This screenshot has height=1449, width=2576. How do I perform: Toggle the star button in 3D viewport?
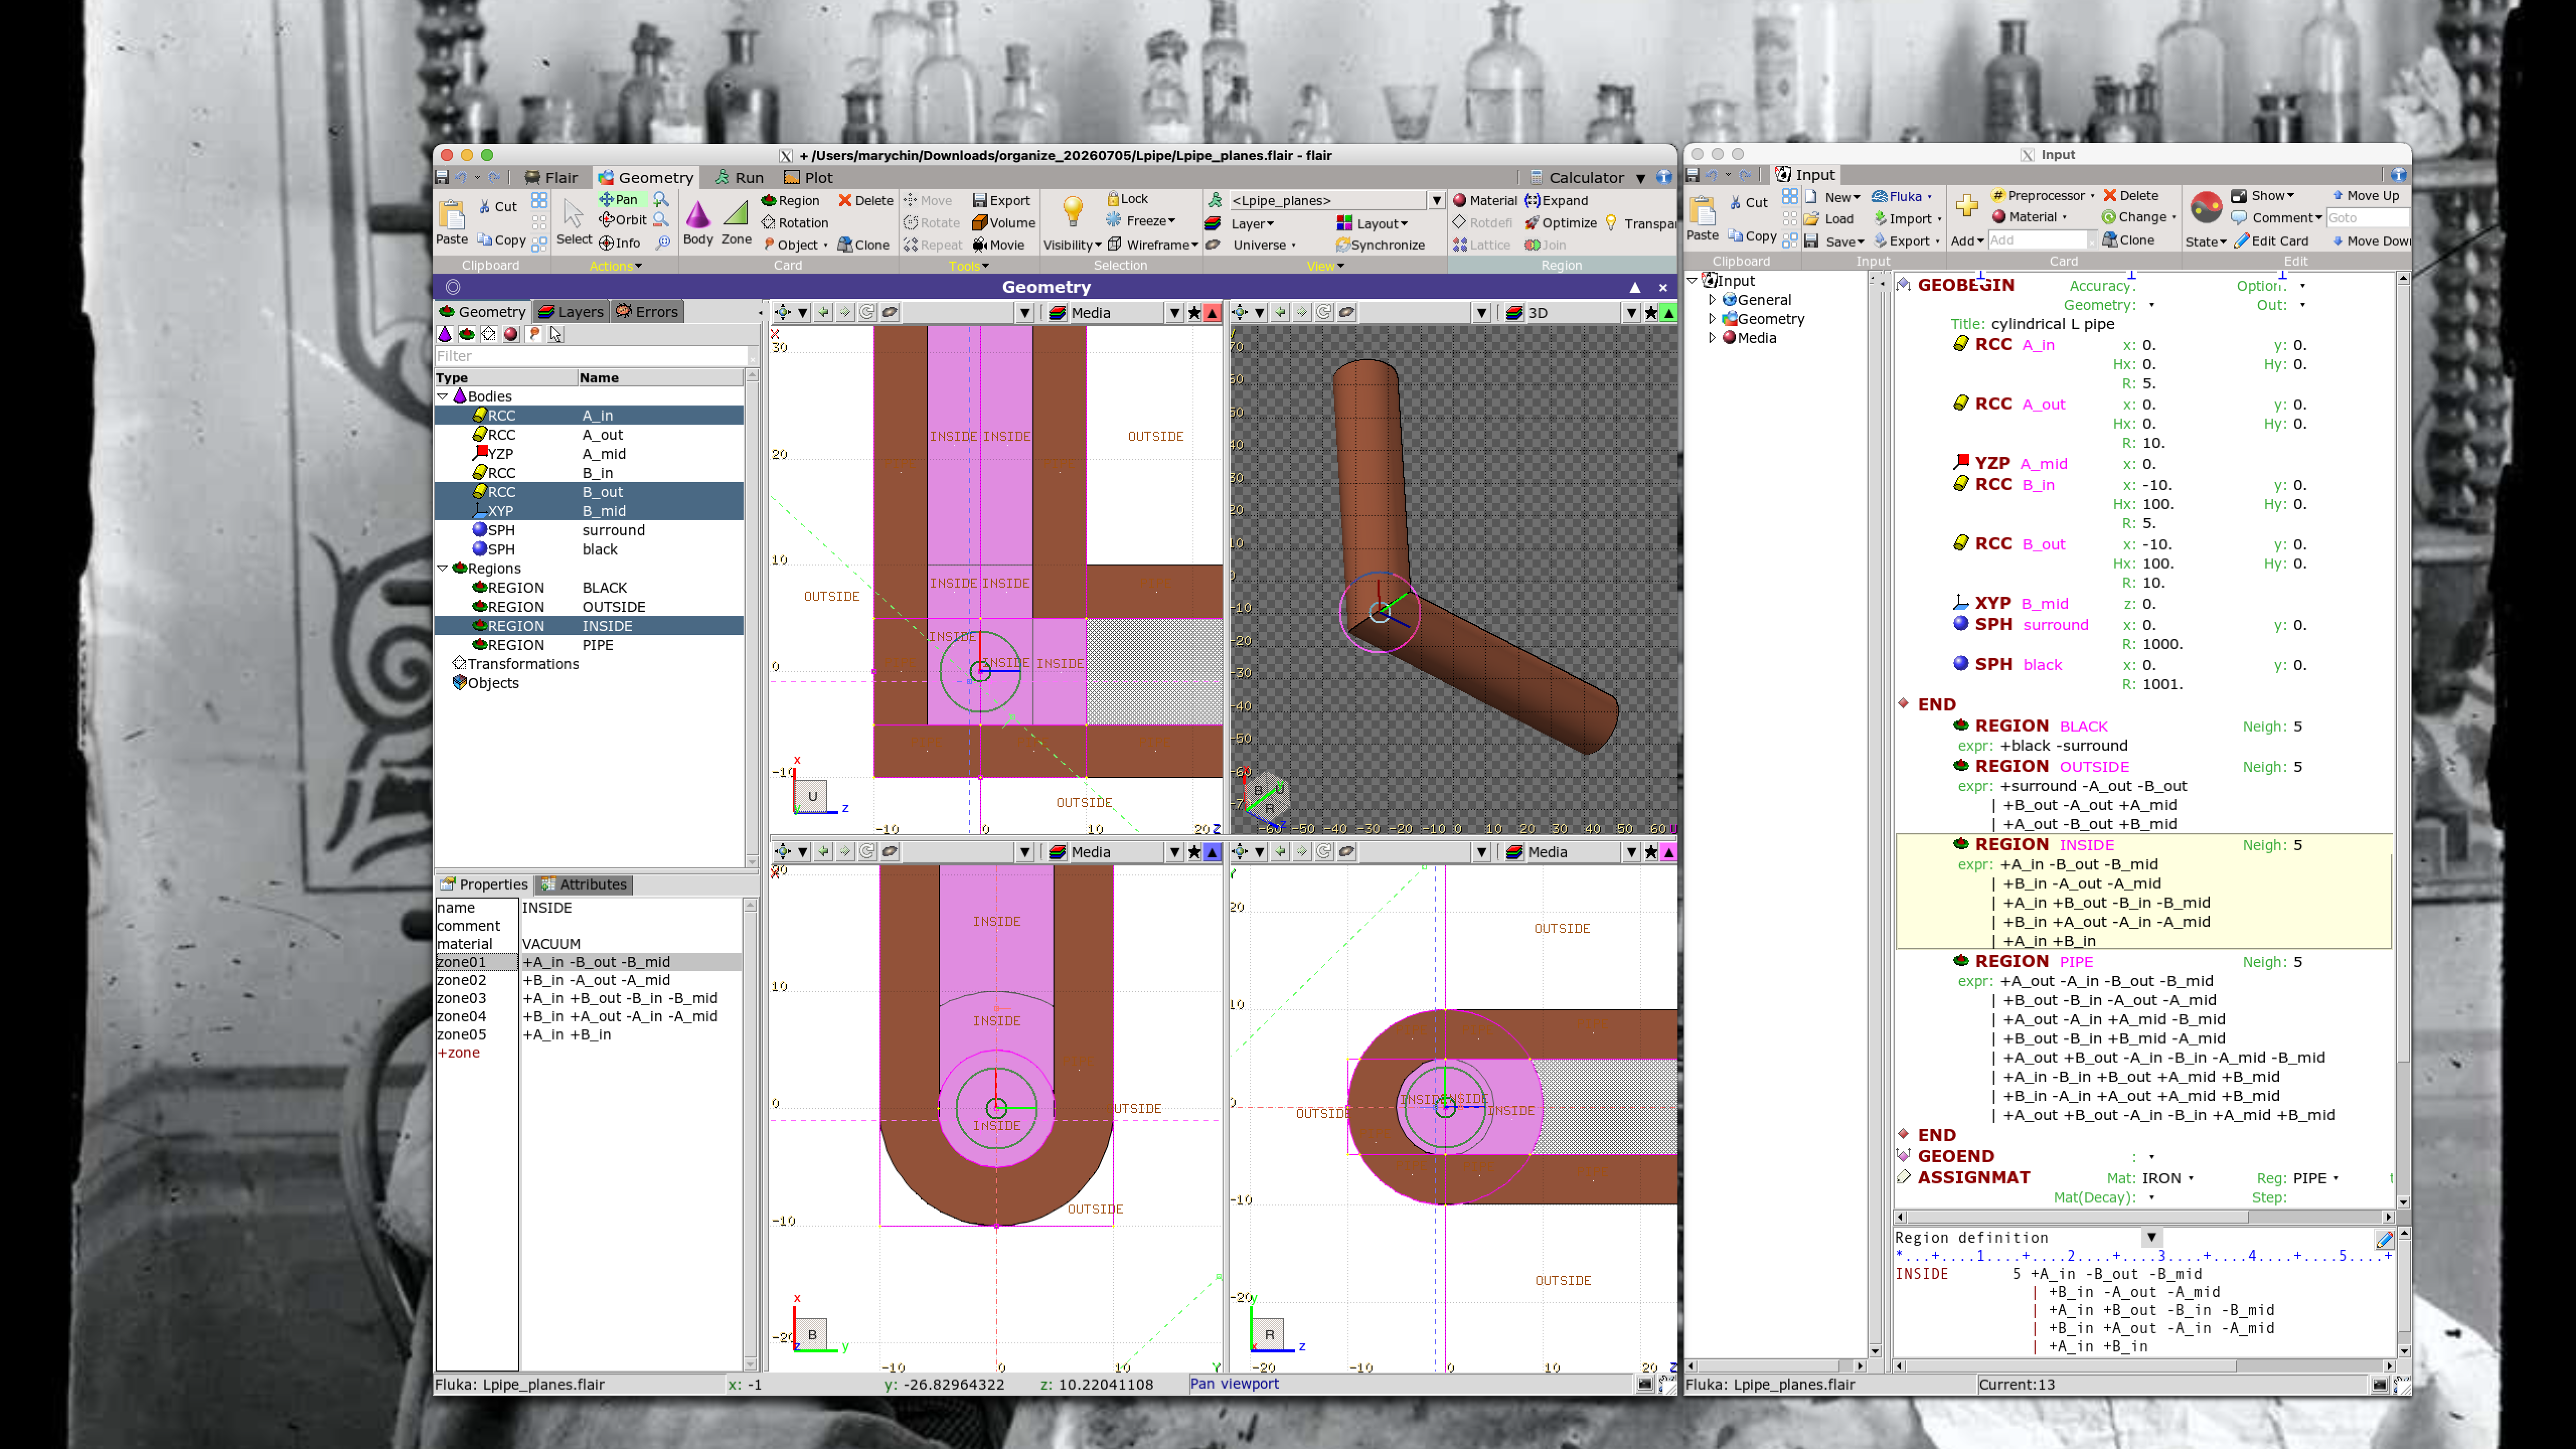click(1650, 313)
